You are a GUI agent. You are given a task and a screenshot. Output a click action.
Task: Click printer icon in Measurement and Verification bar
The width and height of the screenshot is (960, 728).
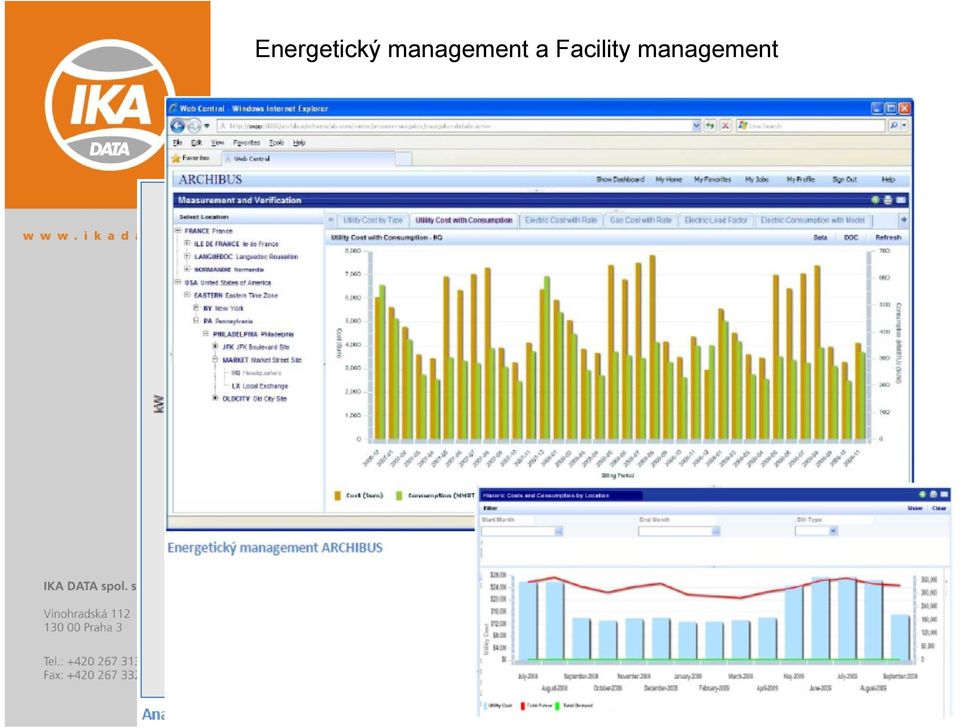point(888,200)
